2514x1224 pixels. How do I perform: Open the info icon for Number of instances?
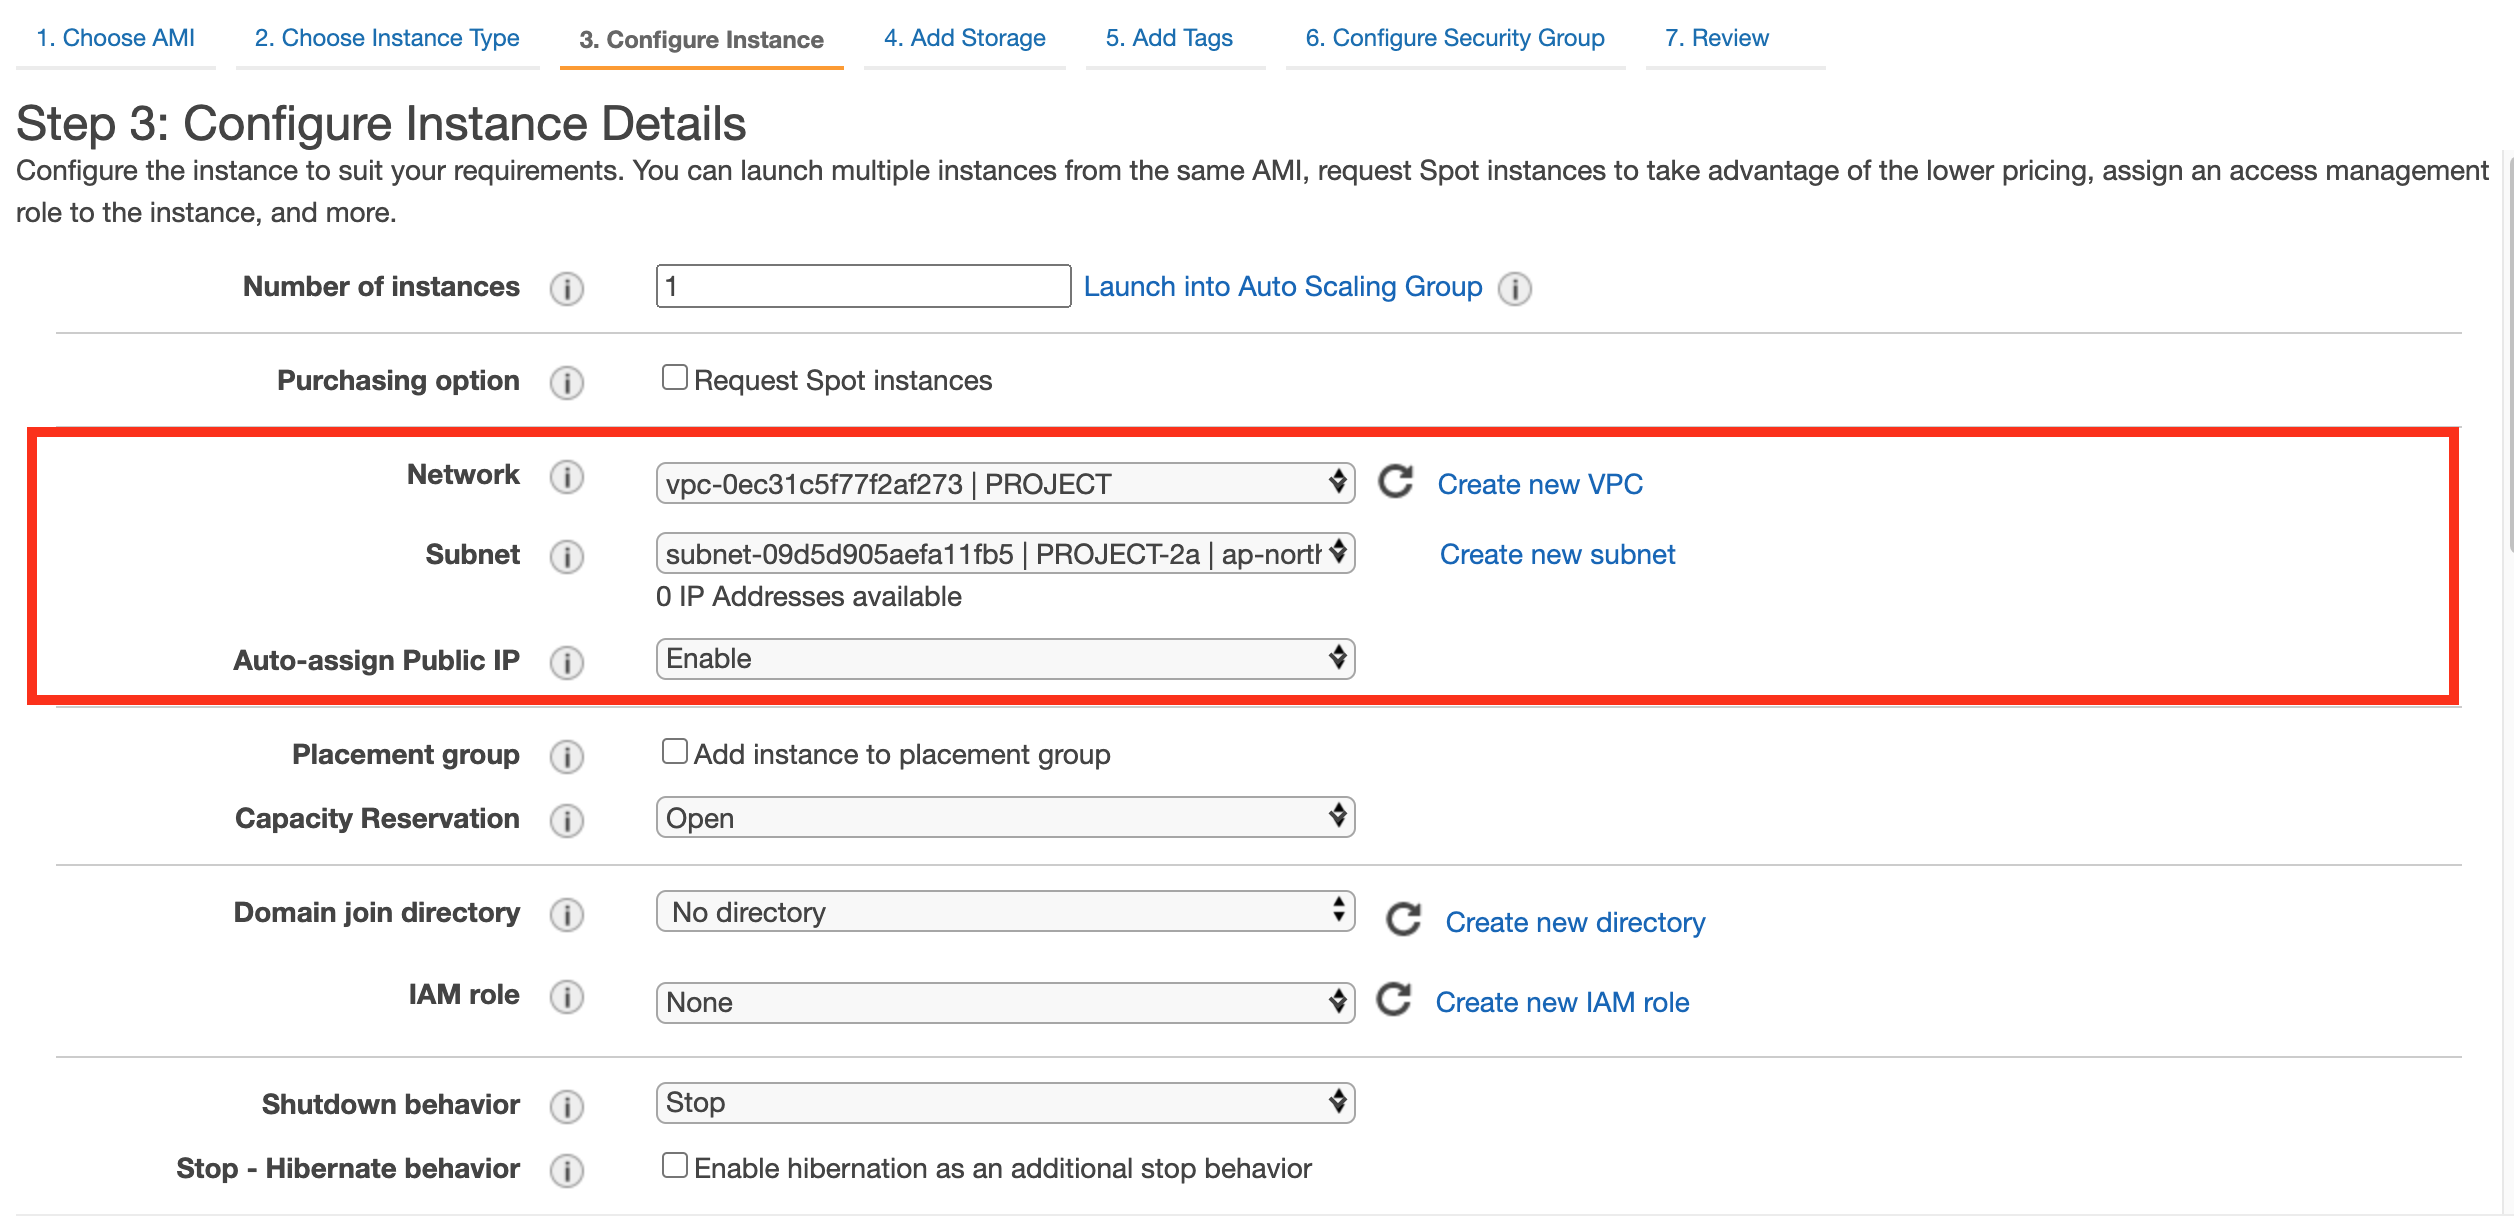(567, 288)
